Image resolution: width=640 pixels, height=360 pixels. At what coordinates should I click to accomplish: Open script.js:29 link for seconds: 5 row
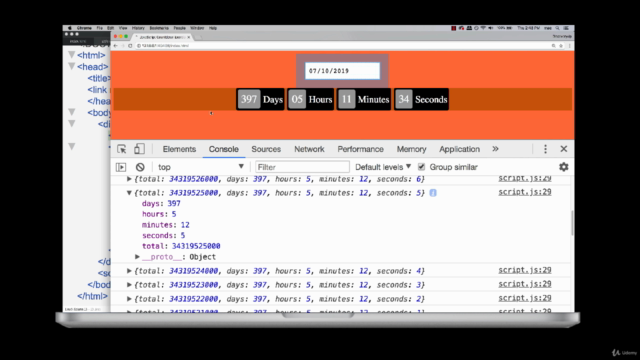point(524,192)
